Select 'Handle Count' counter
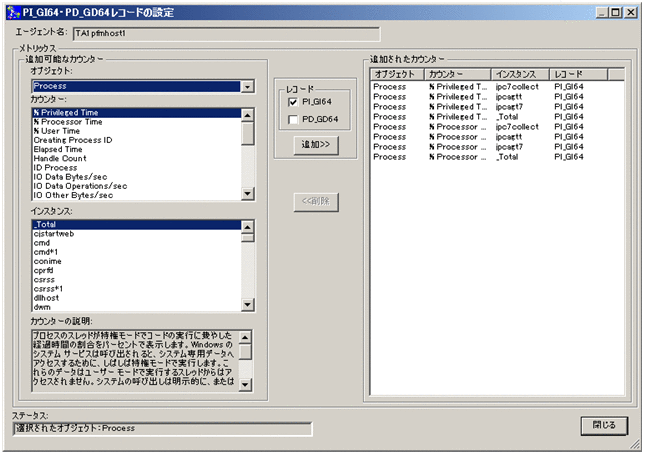645x455 pixels. [x=137, y=158]
